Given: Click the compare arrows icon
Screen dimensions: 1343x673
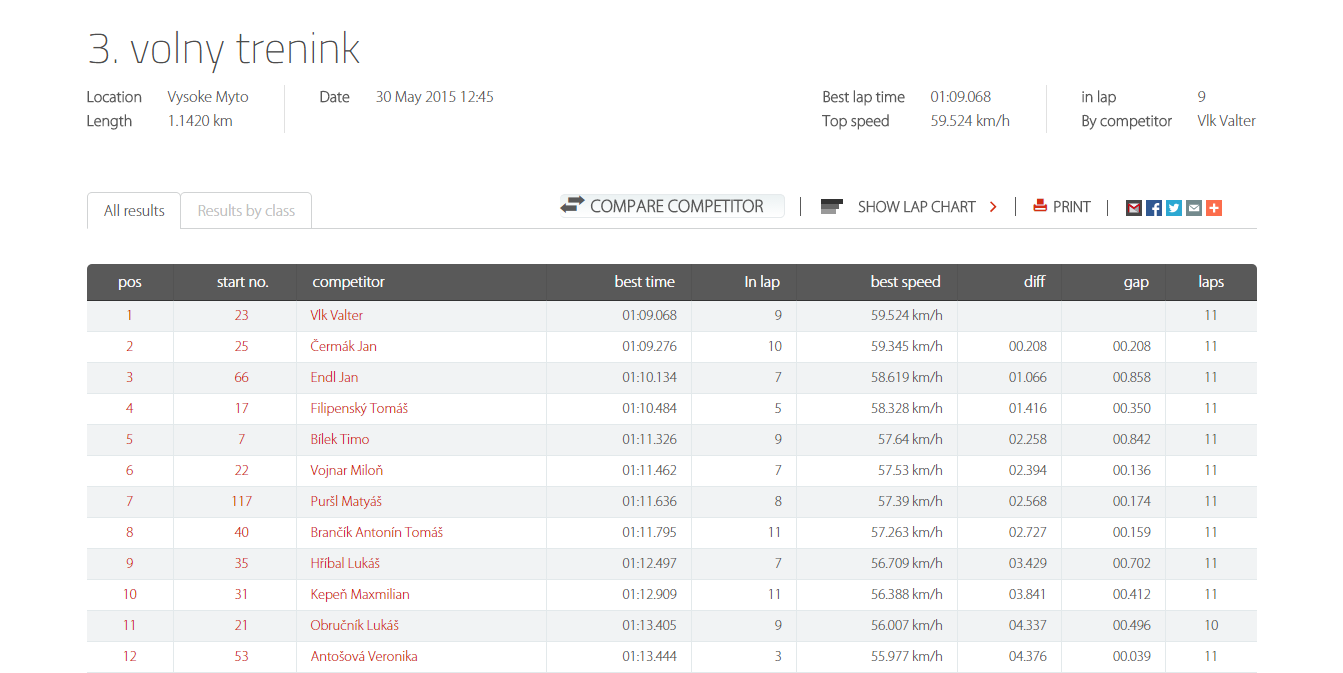Looking at the screenshot, I should (x=572, y=205).
